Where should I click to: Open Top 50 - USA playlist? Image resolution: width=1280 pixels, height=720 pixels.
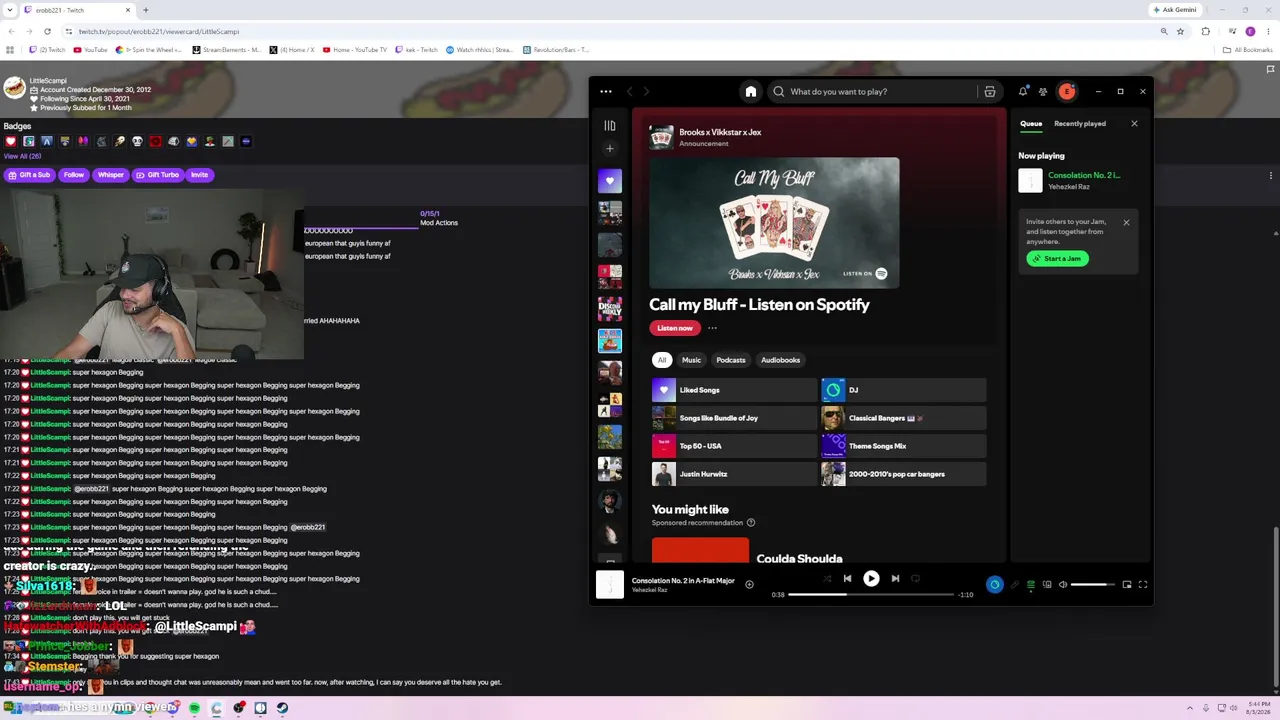pos(734,446)
